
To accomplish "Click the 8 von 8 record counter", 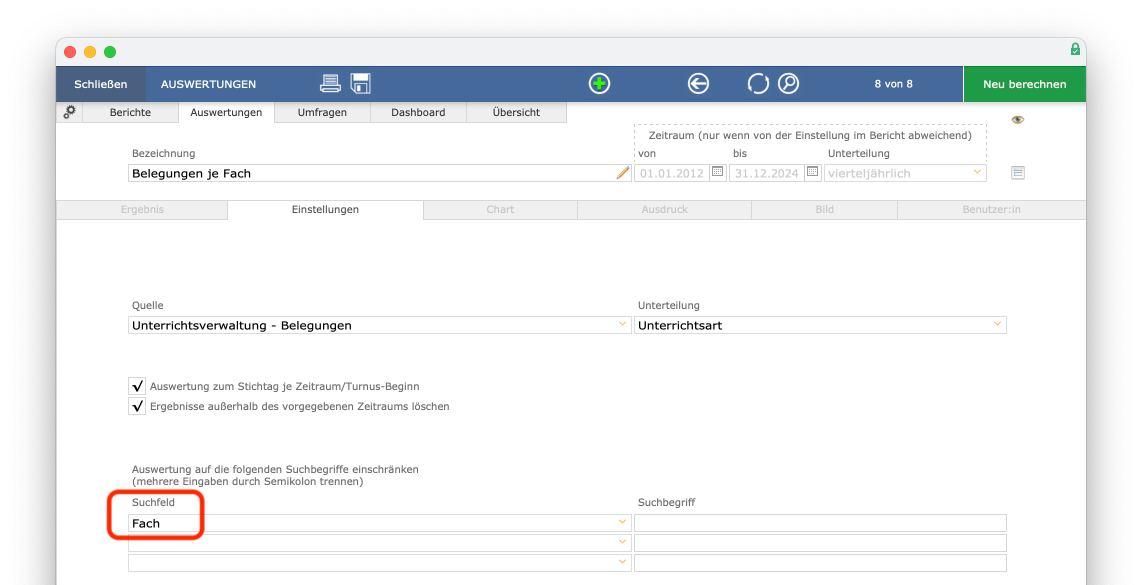I will click(894, 84).
